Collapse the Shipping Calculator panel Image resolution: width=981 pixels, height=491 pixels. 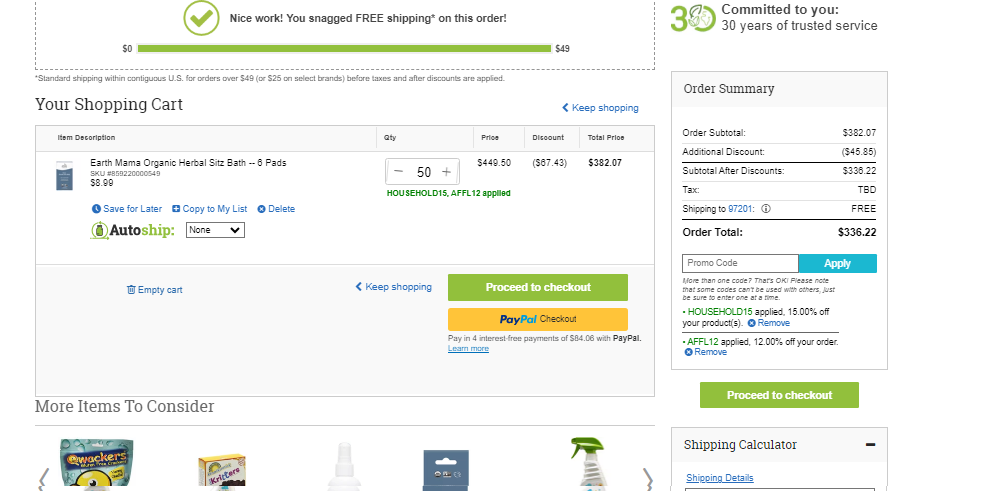click(x=870, y=445)
